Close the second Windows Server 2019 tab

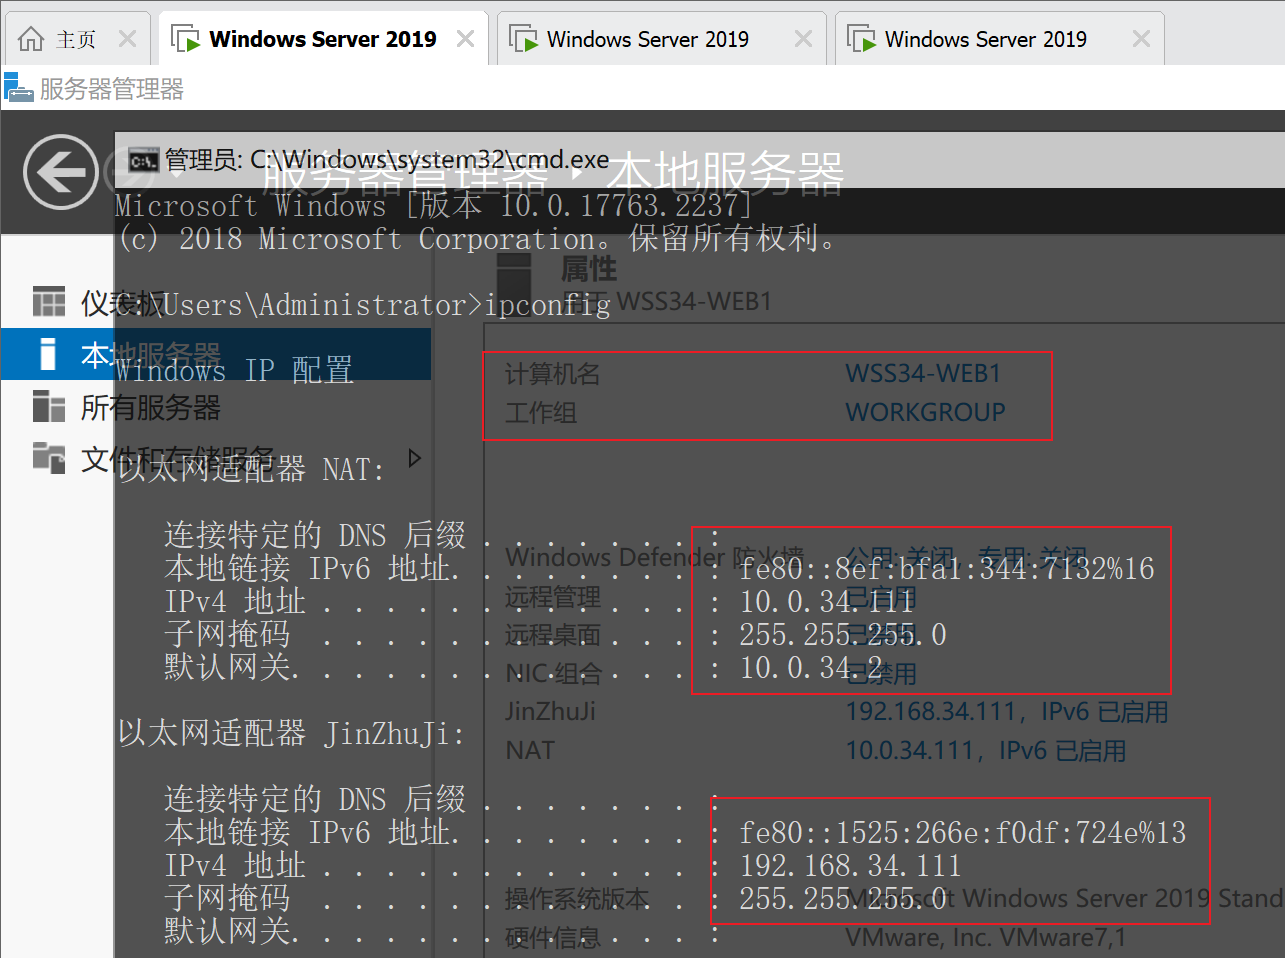coord(803,39)
